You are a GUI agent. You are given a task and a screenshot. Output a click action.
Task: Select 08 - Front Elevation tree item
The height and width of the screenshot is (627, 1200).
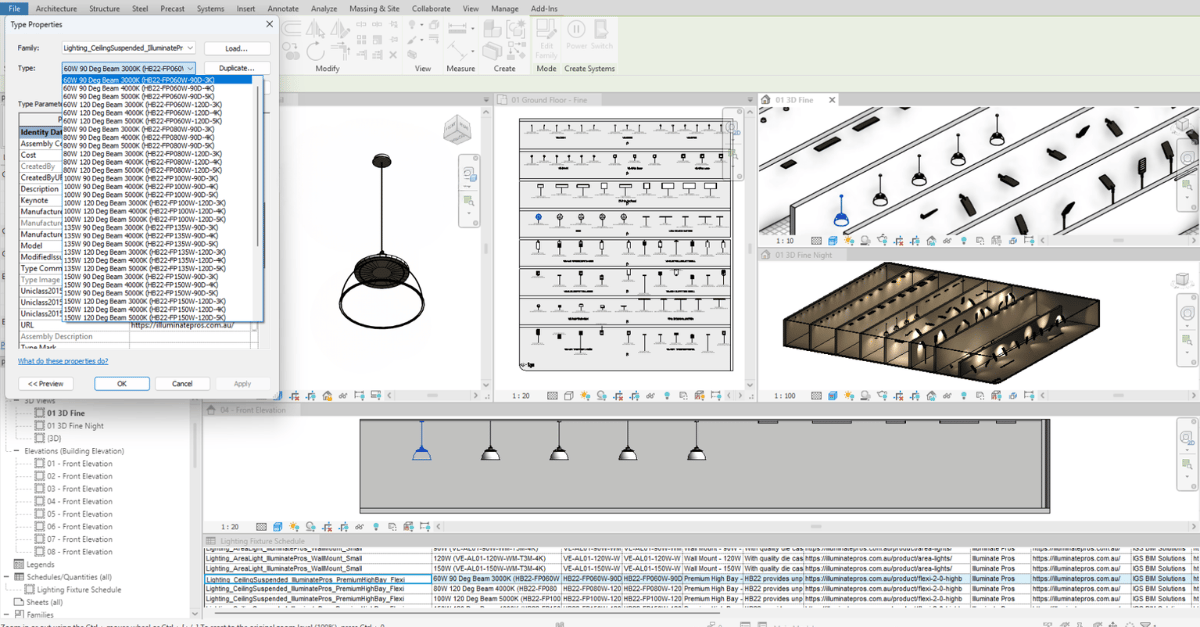tap(80, 552)
